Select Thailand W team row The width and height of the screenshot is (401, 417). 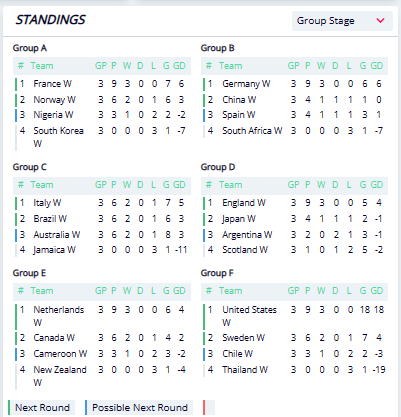pyautogui.click(x=294, y=370)
